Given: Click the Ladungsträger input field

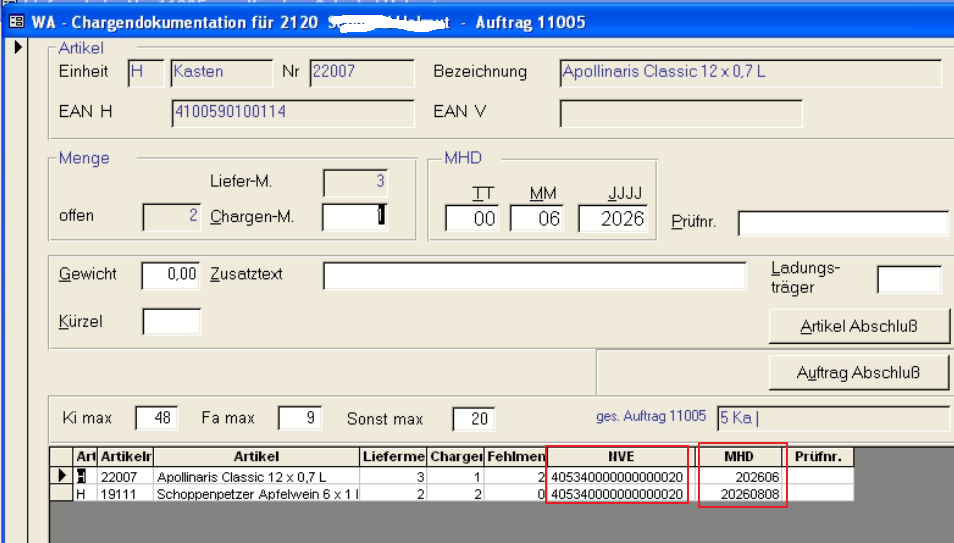Looking at the screenshot, I should click(908, 280).
